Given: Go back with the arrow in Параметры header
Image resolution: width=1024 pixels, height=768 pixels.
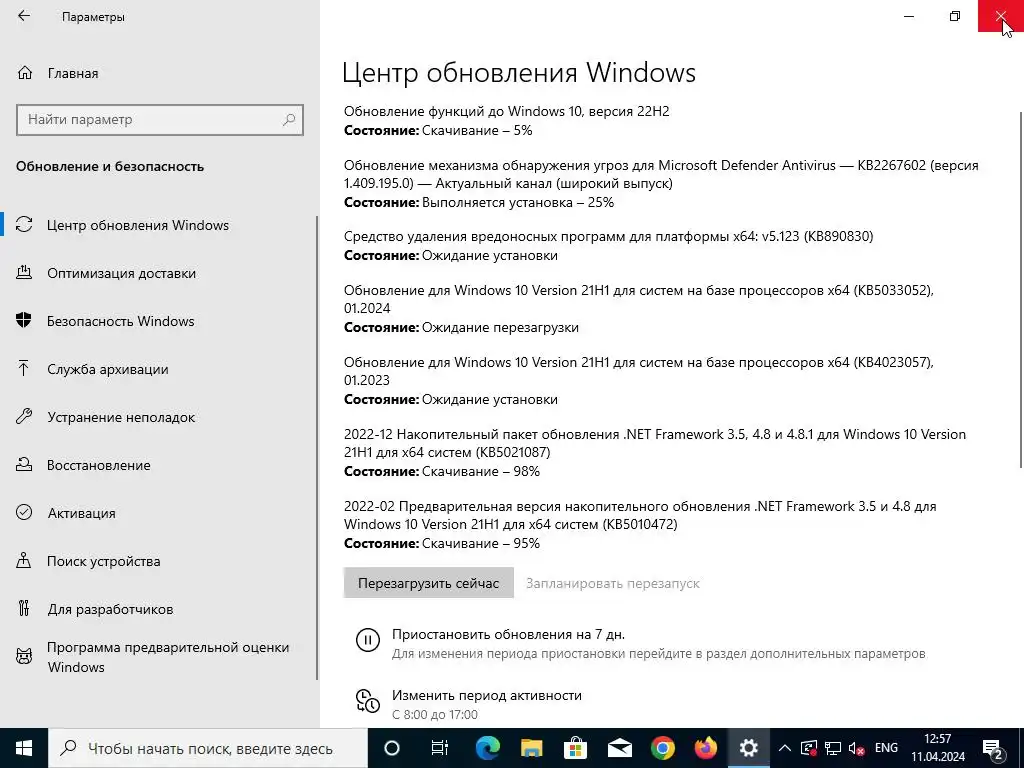Looking at the screenshot, I should tap(24, 16).
